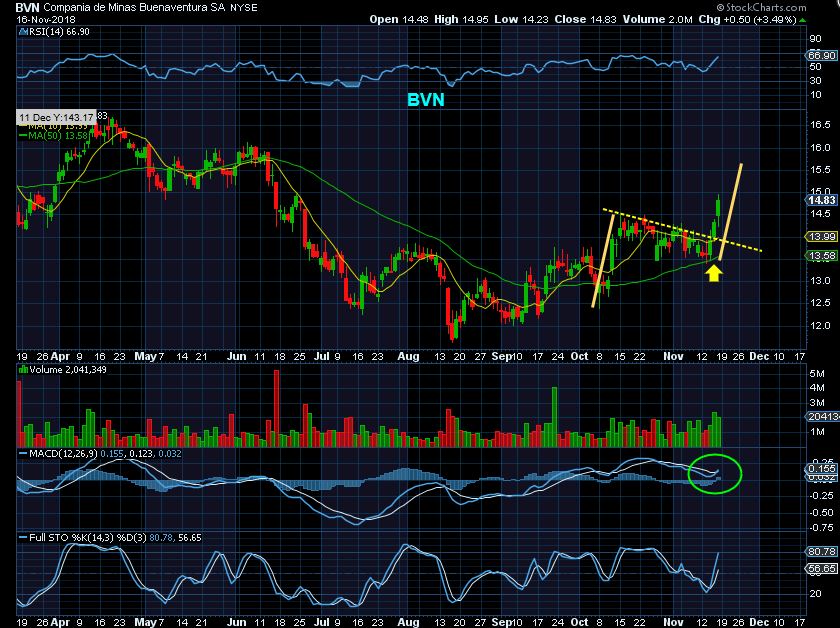Screen dimensions: 840x628
Task: Click the 11 Dec Y:143.17 crosshair tooltip
Action: coord(56,117)
